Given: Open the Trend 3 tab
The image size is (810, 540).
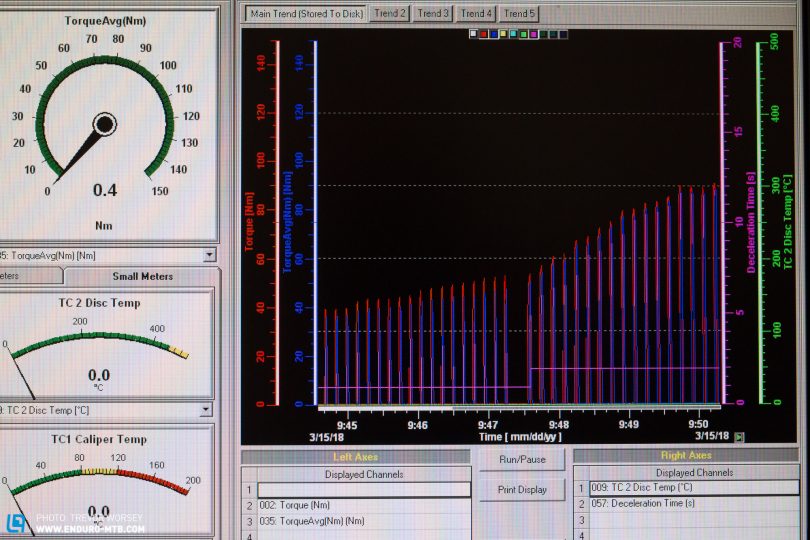Looking at the screenshot, I should coord(433,14).
